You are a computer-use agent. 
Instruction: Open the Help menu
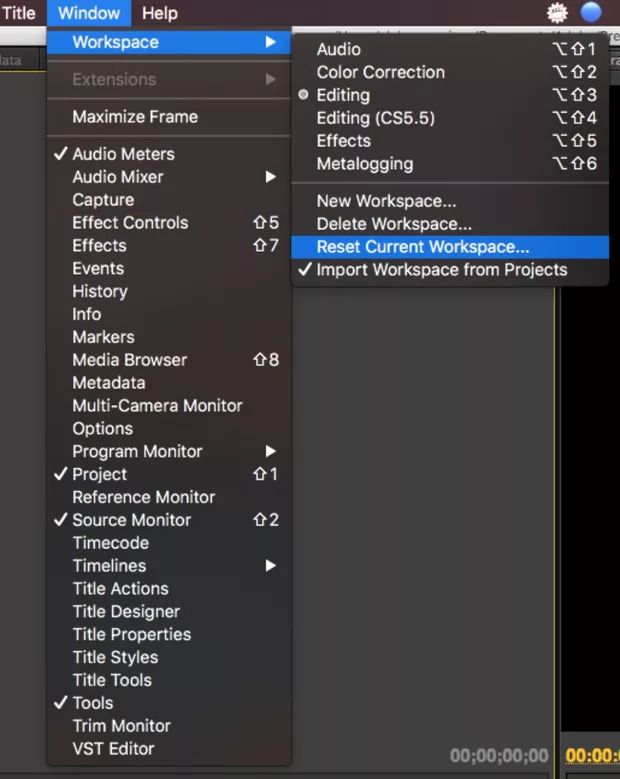[159, 13]
